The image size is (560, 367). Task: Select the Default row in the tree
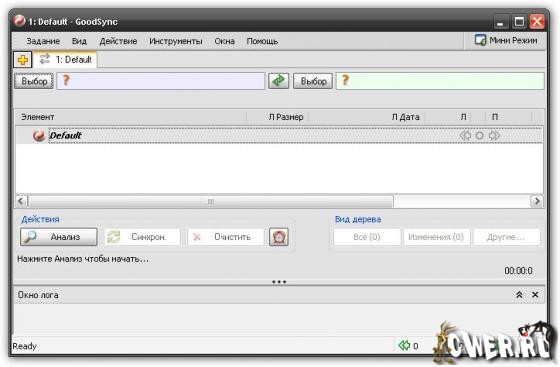tap(279, 135)
